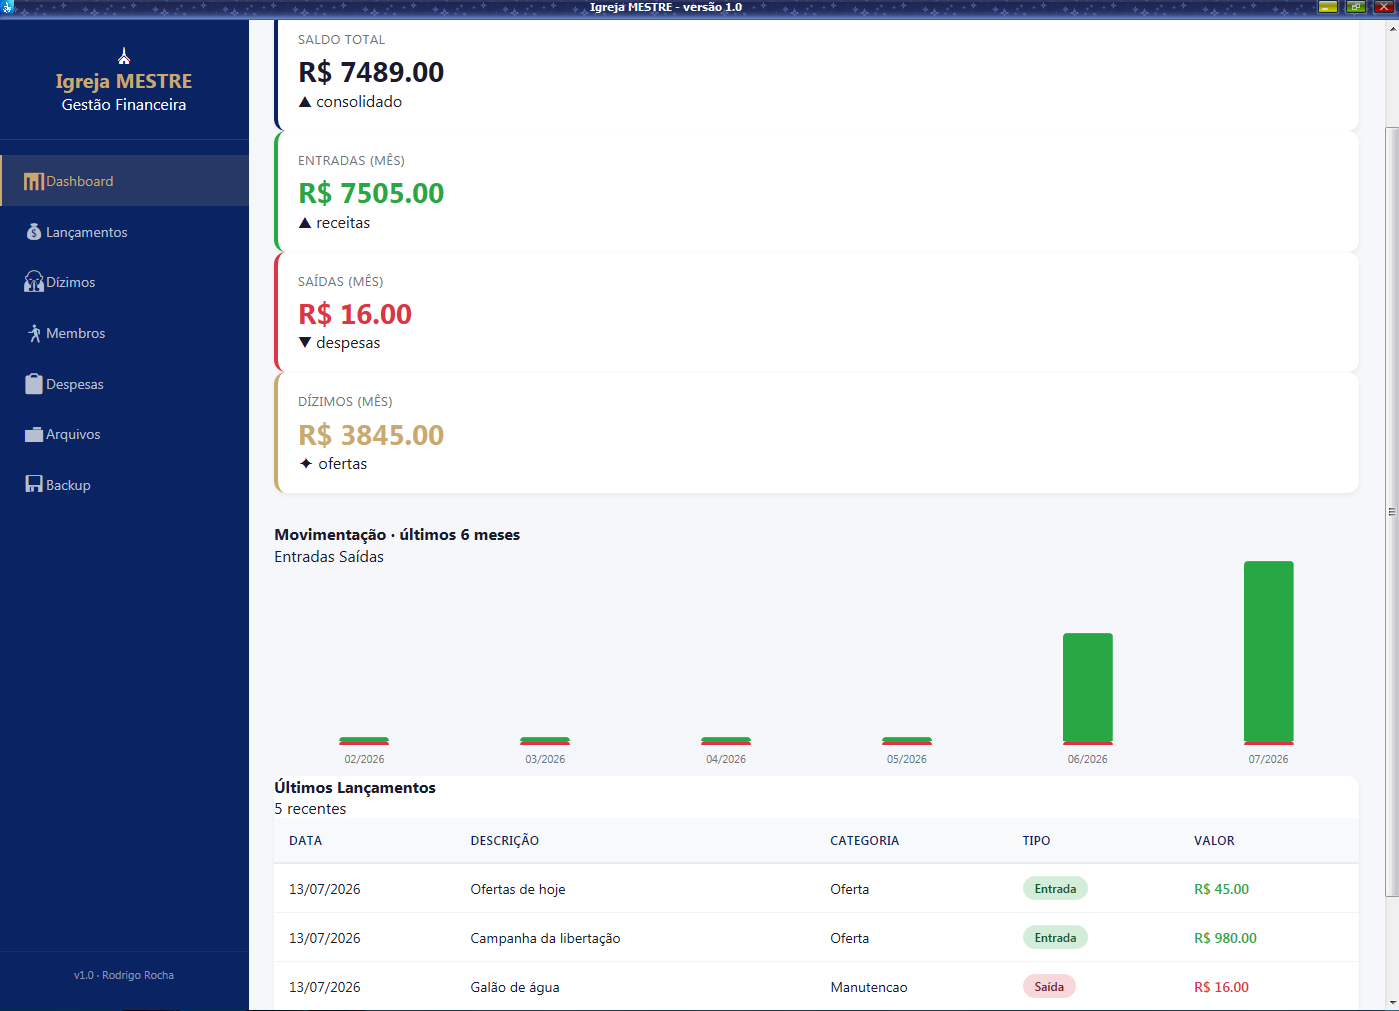1399x1011 pixels.
Task: Click the church logo above Igreja MESTRE
Action: 124,56
